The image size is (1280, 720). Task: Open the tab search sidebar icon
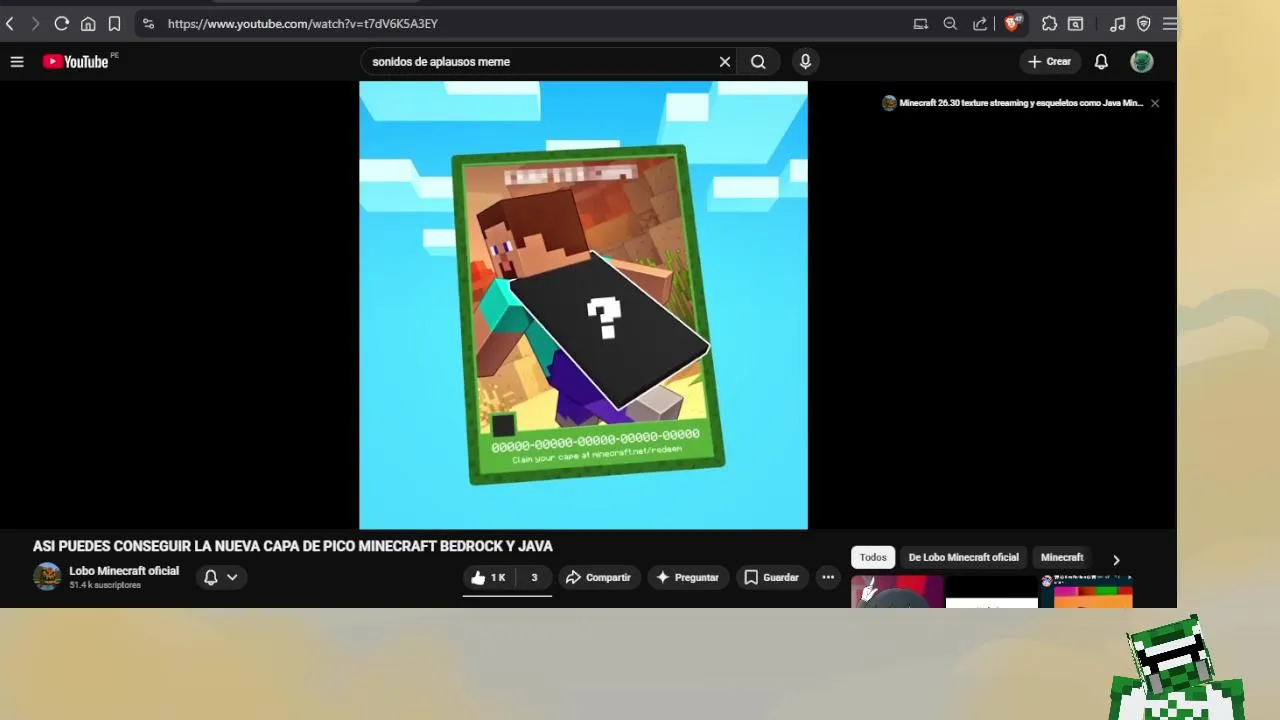pyautogui.click(x=1076, y=23)
